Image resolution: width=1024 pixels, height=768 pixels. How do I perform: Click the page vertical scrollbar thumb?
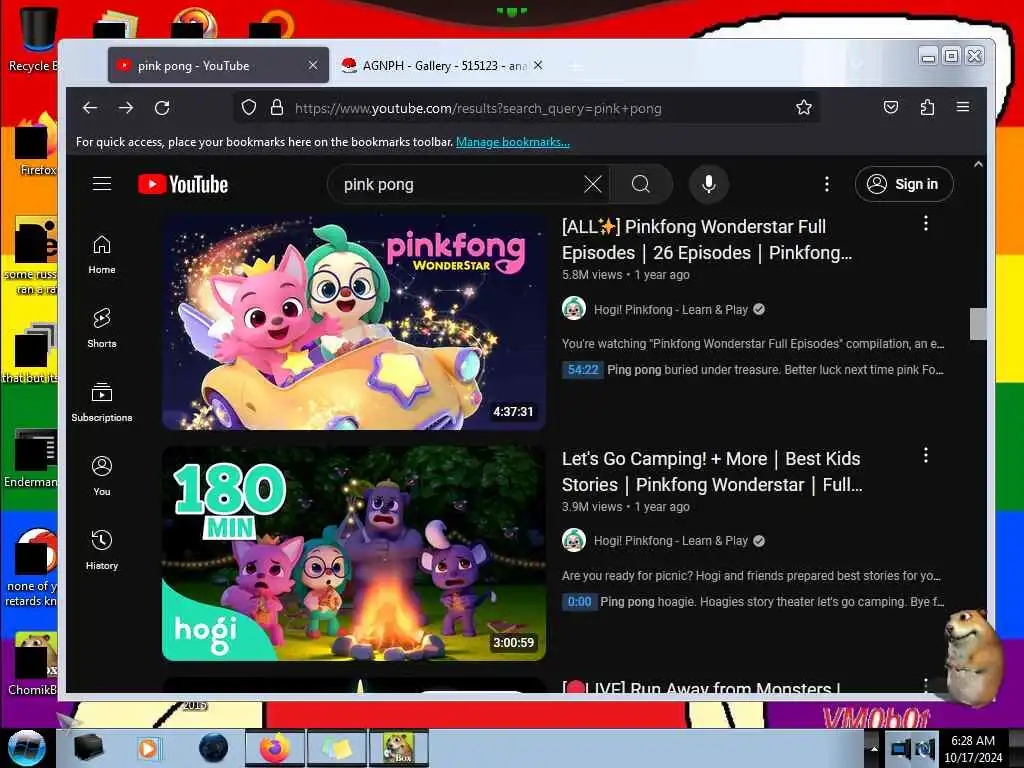(978, 324)
